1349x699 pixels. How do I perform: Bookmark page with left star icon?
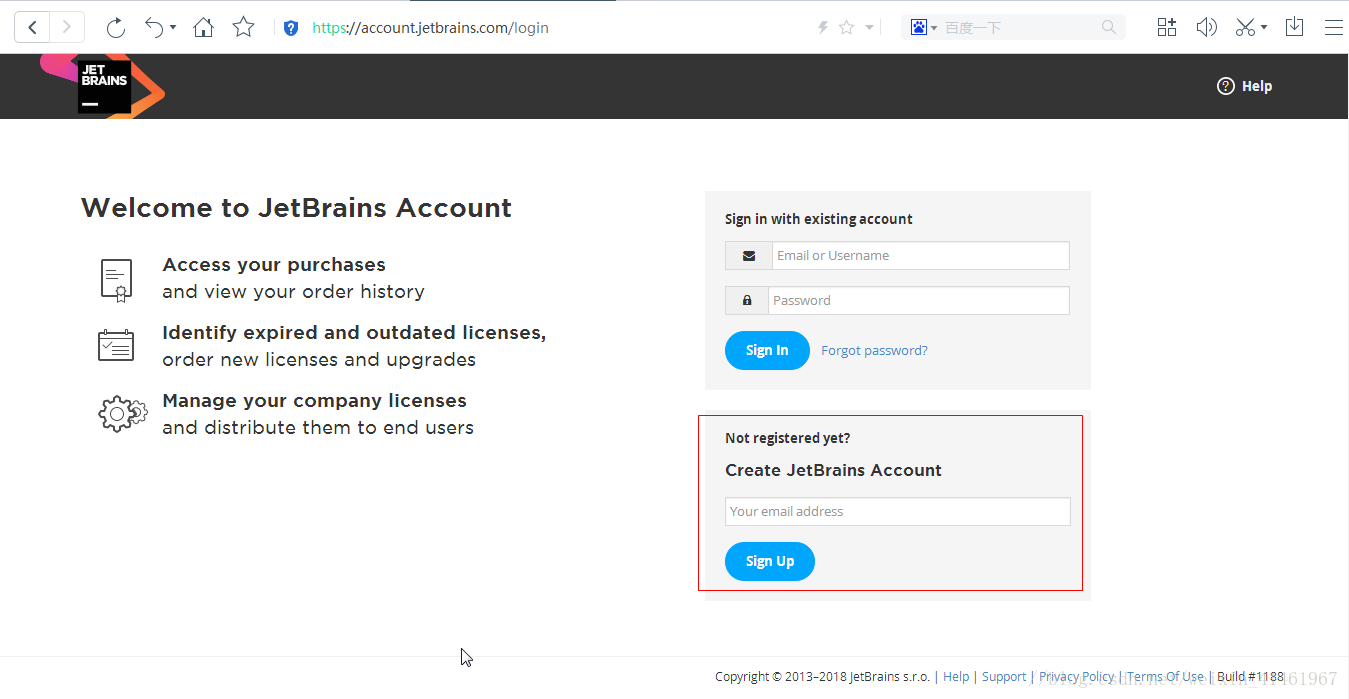pyautogui.click(x=243, y=27)
